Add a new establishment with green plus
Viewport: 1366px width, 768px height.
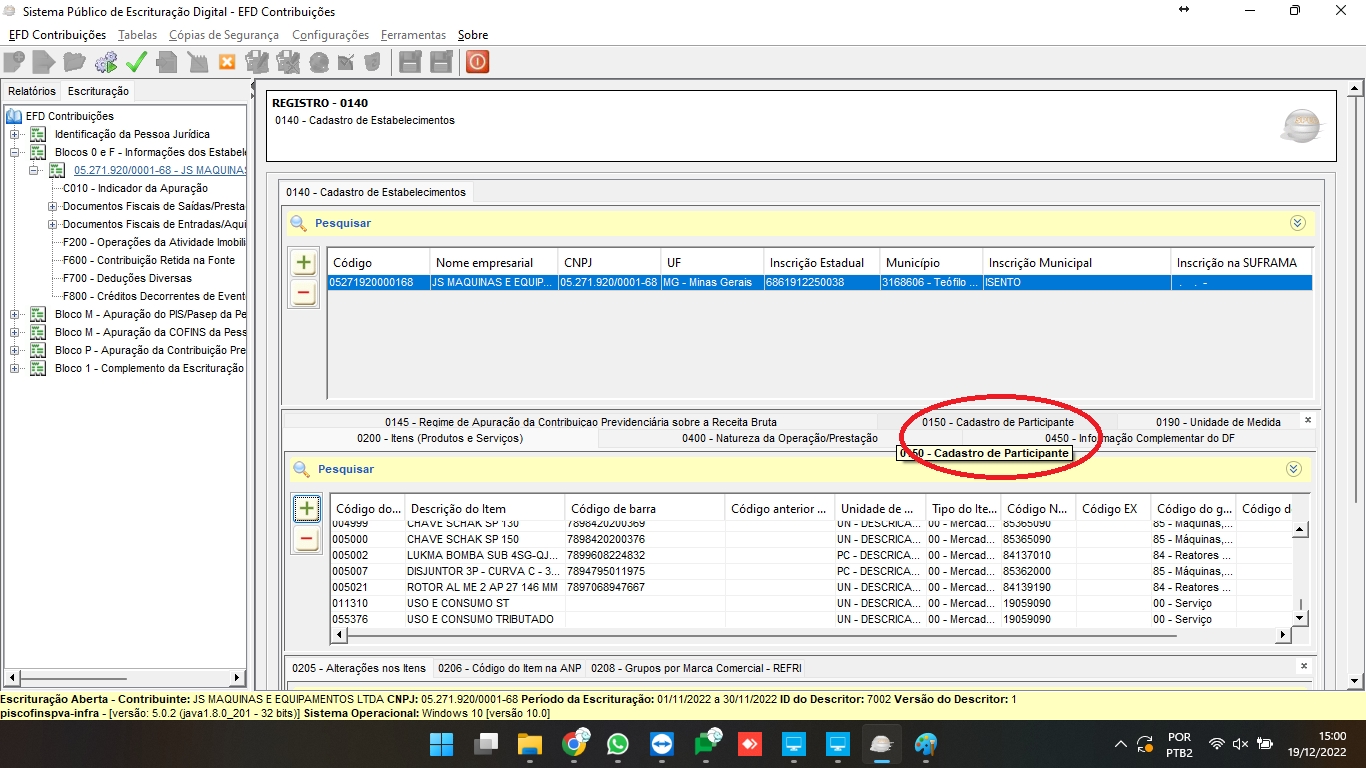tap(304, 264)
